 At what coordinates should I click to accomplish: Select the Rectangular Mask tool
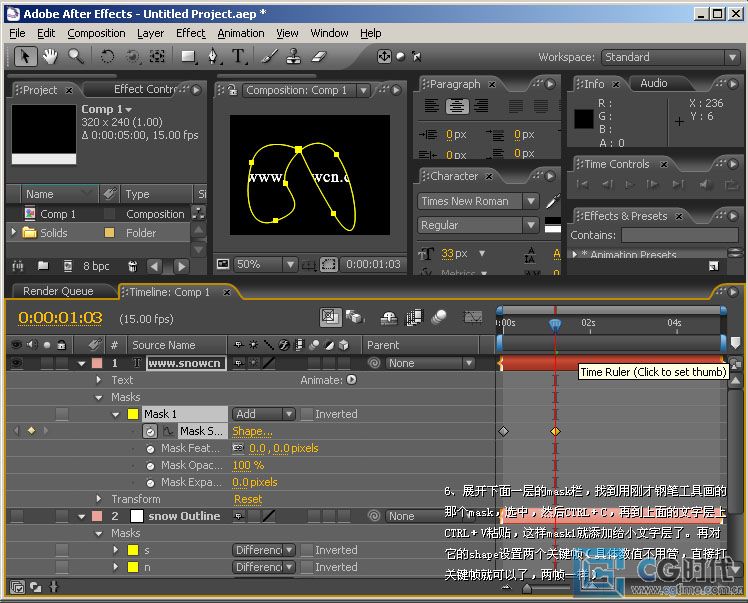tap(188, 57)
